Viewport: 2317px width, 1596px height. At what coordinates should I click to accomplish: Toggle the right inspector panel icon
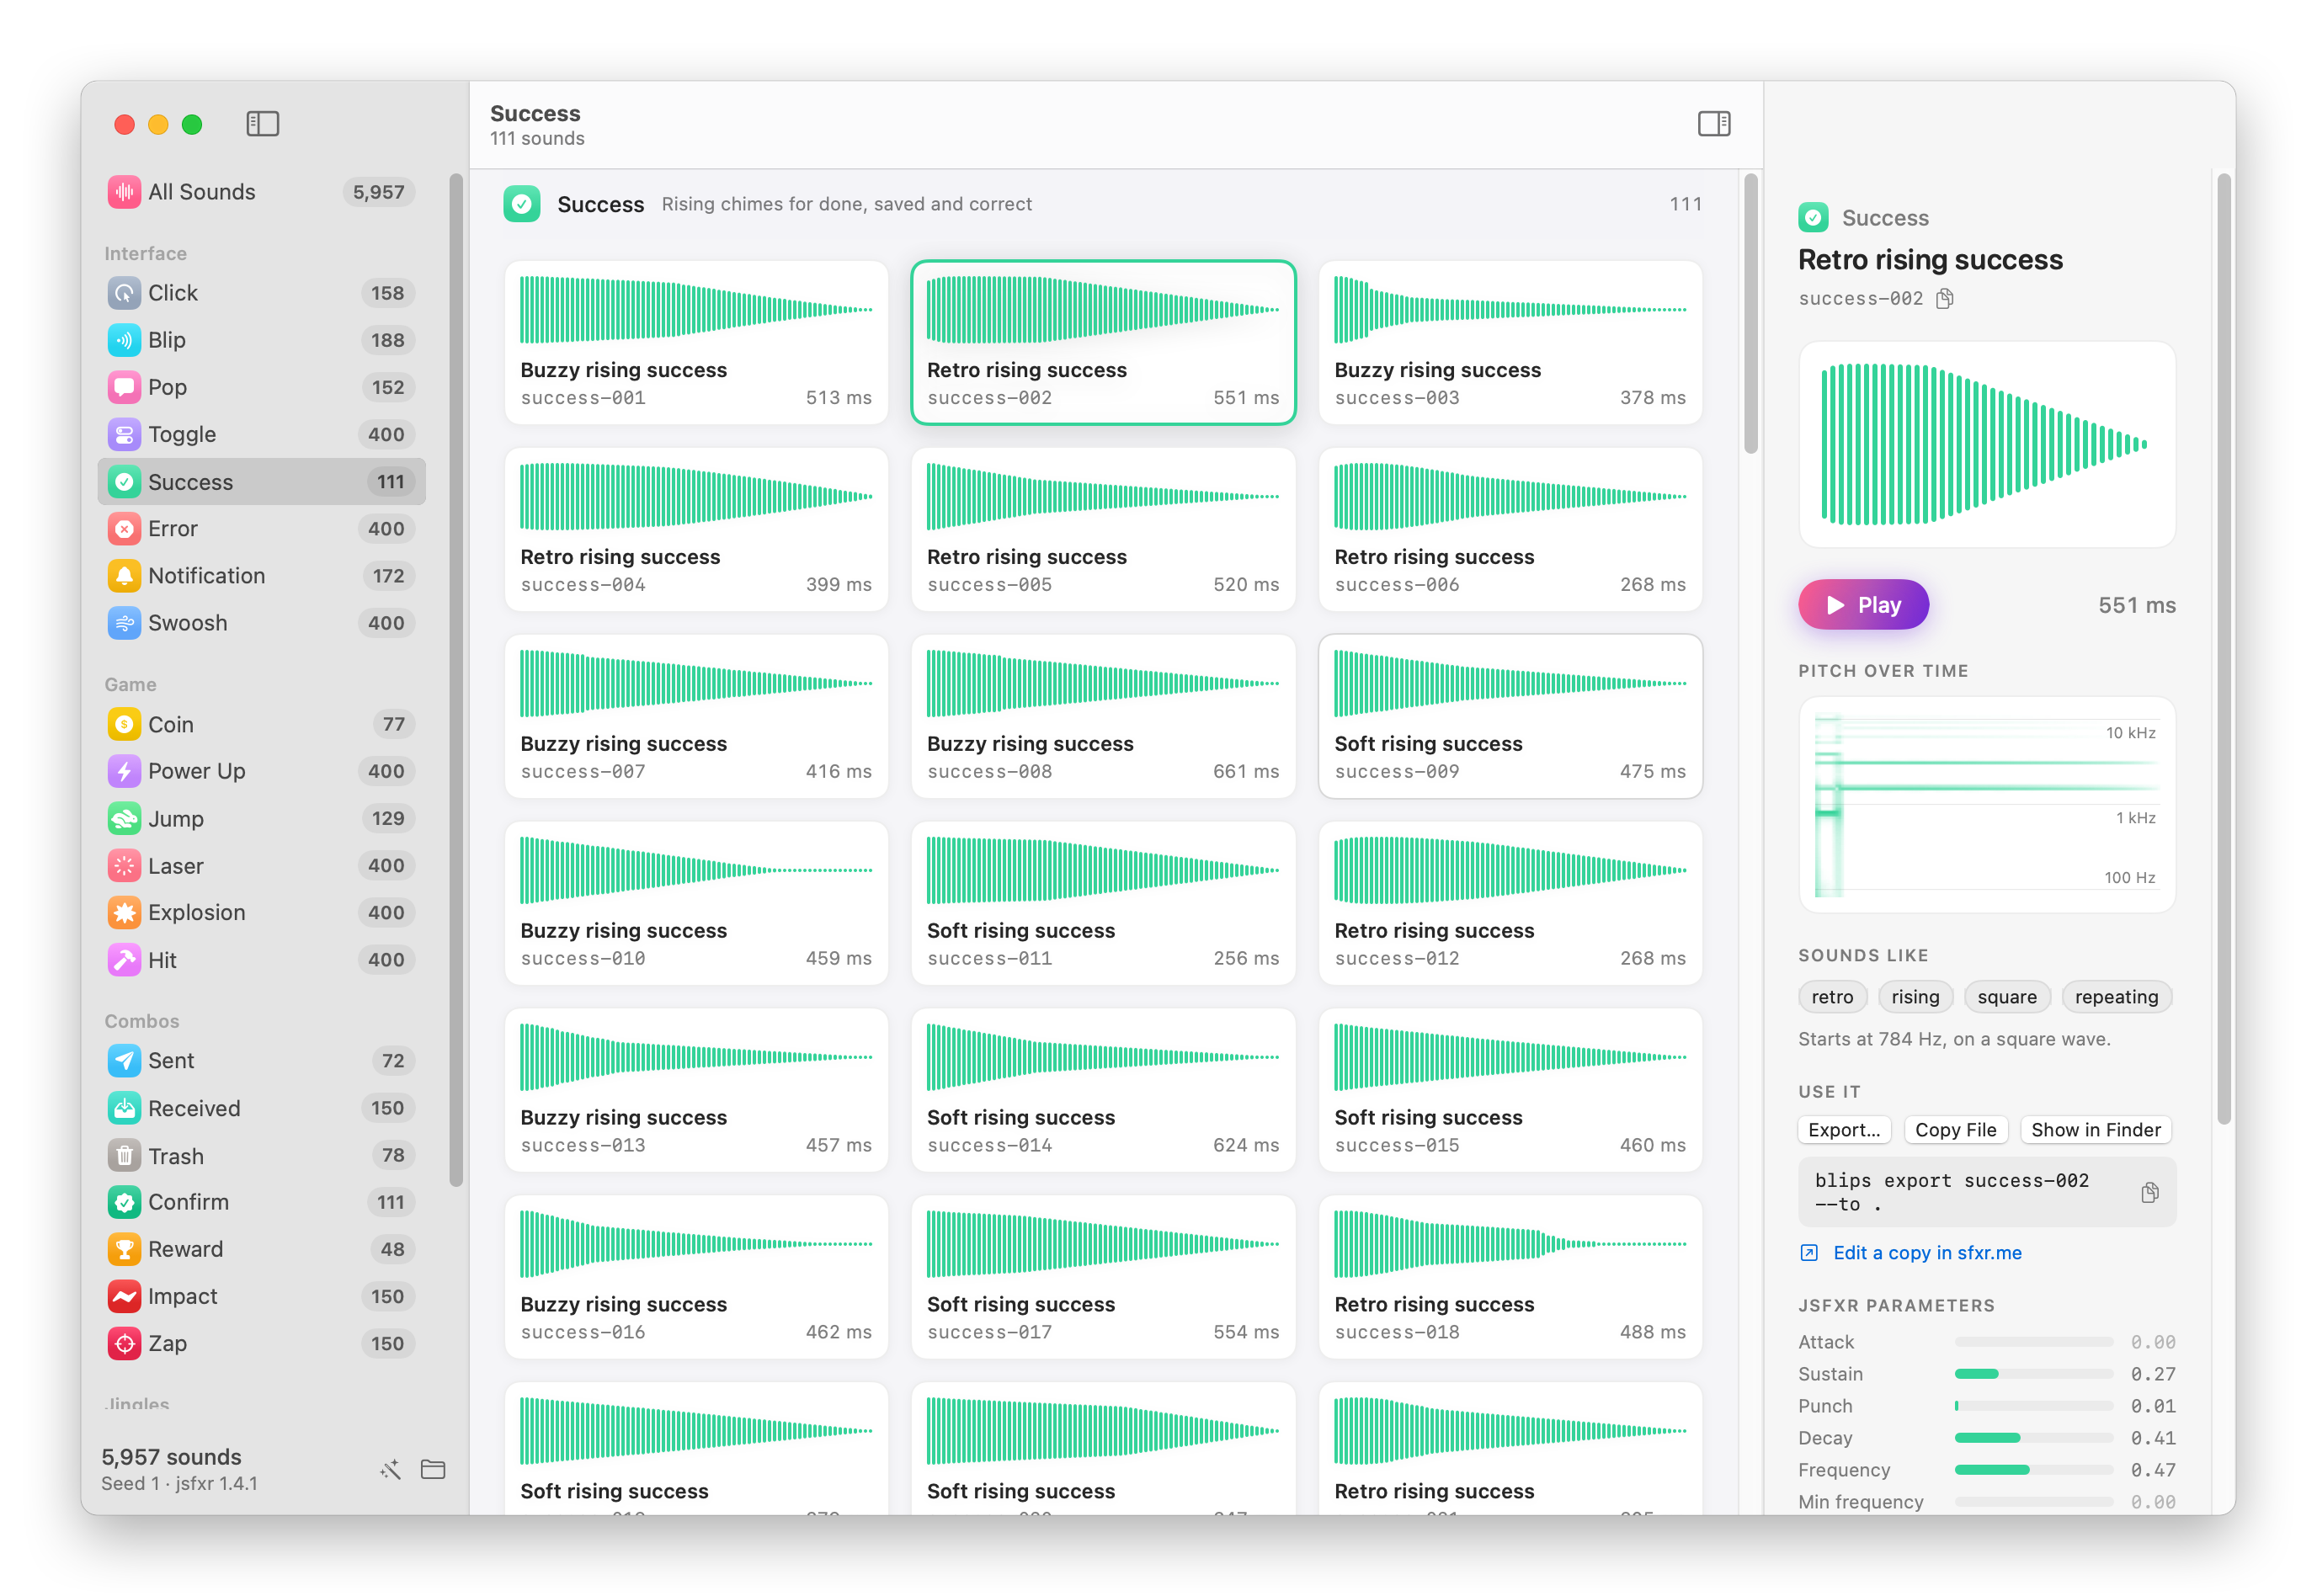[x=1714, y=124]
